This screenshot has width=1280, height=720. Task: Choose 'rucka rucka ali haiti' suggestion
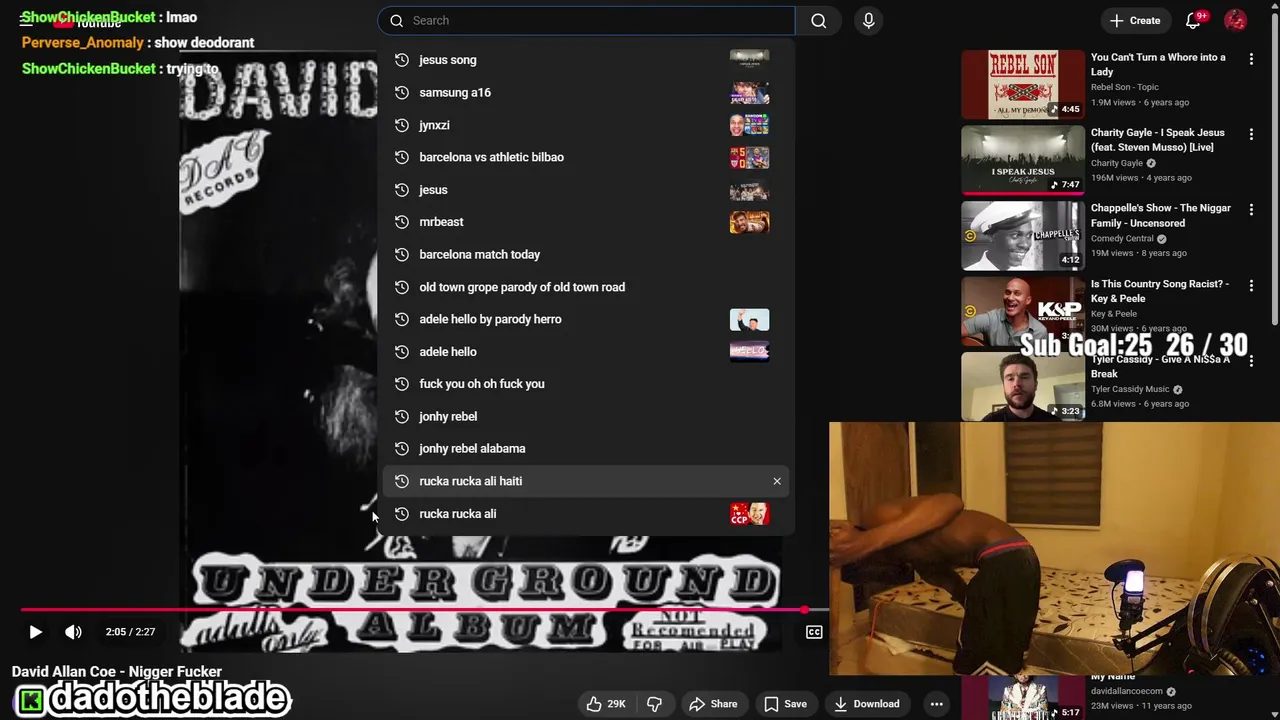click(586, 481)
